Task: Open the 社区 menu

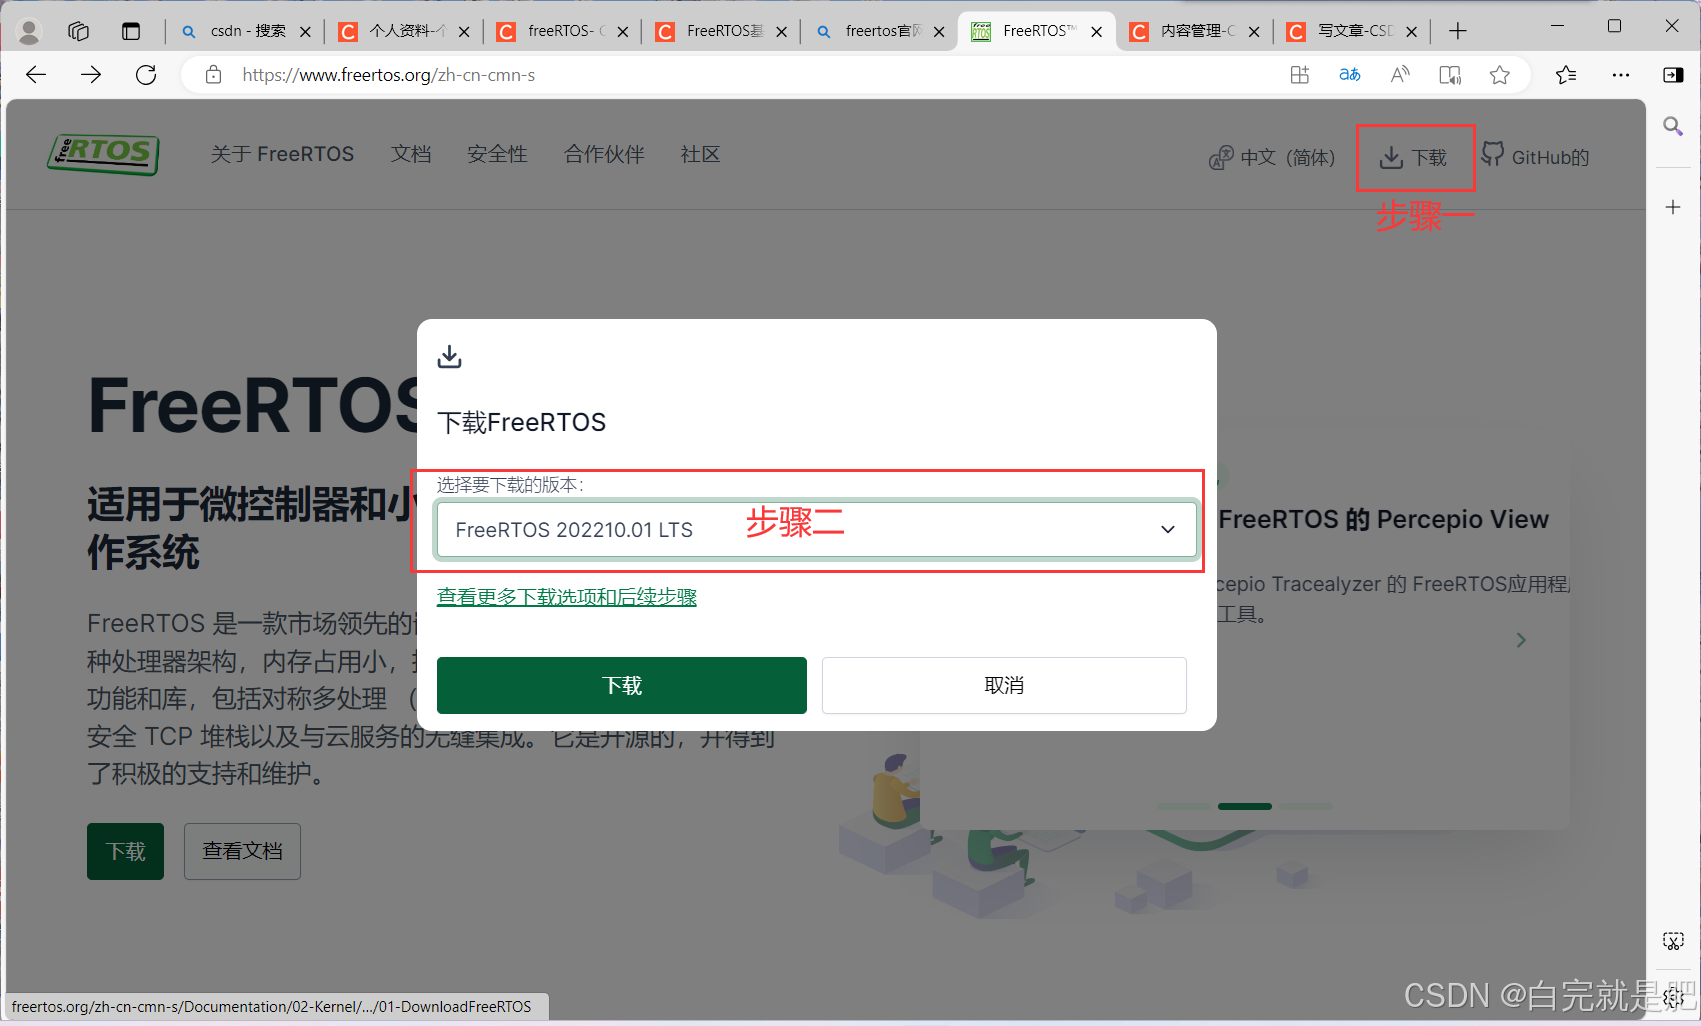Action: click(700, 154)
